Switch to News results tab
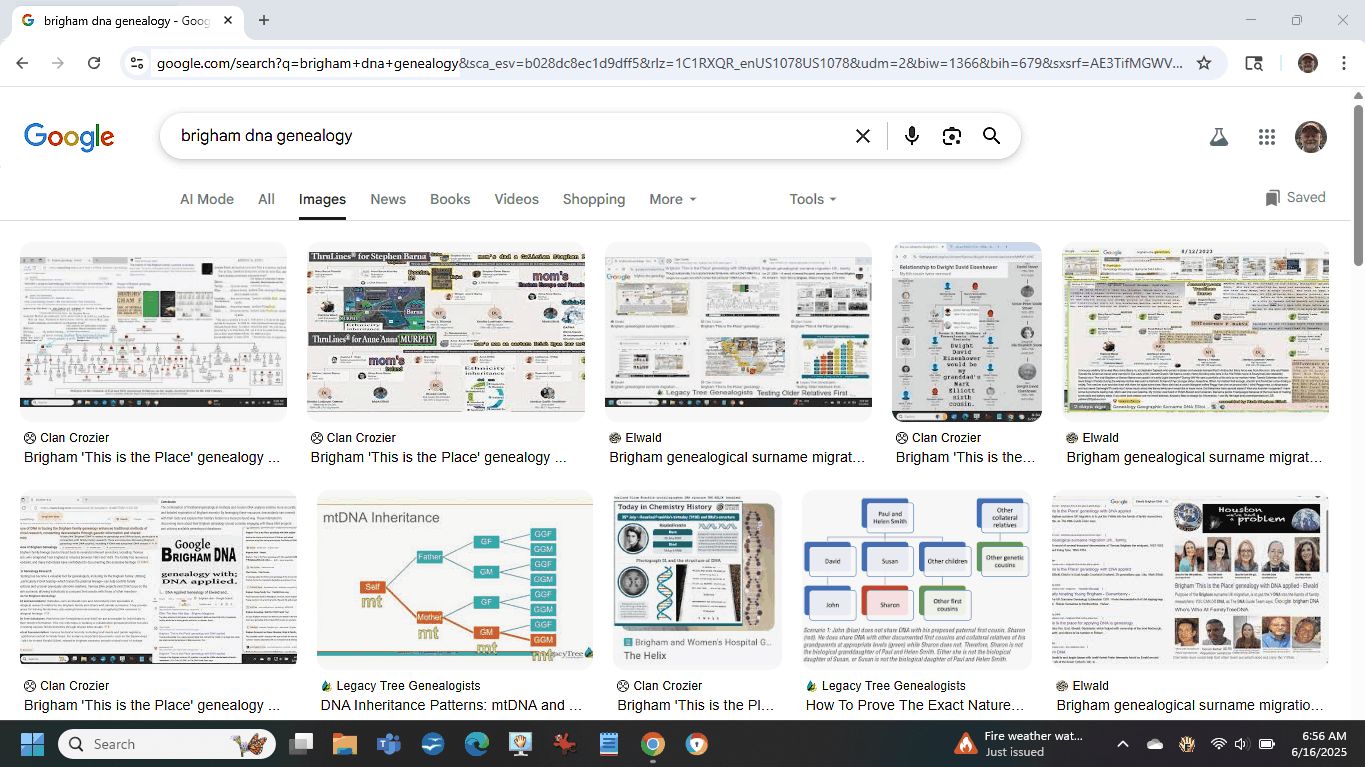The image size is (1365, 767). [388, 199]
